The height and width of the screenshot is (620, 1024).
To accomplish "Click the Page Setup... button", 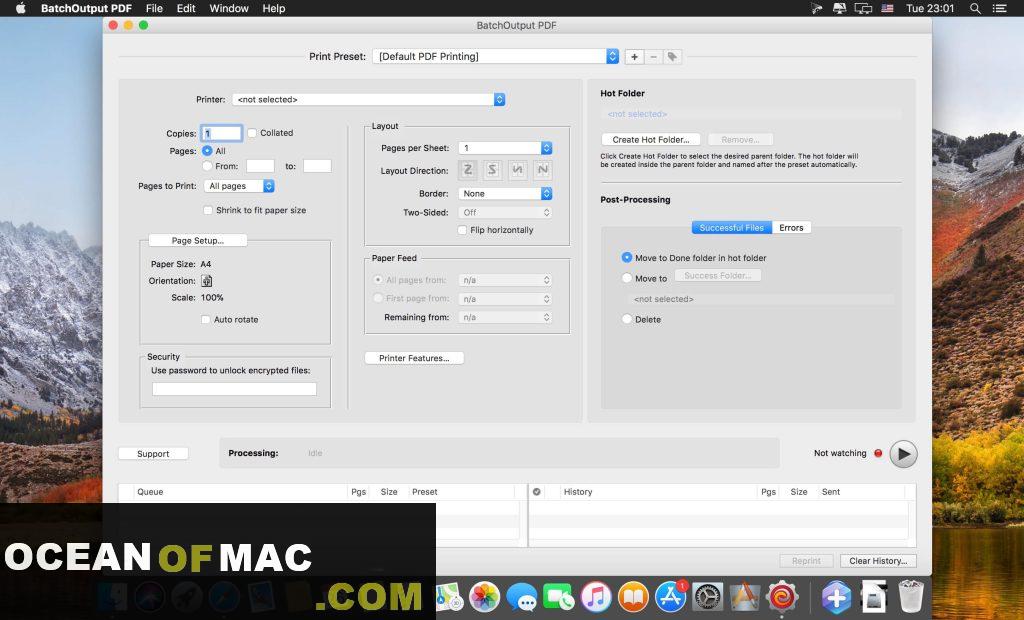I will pyautogui.click(x=198, y=240).
